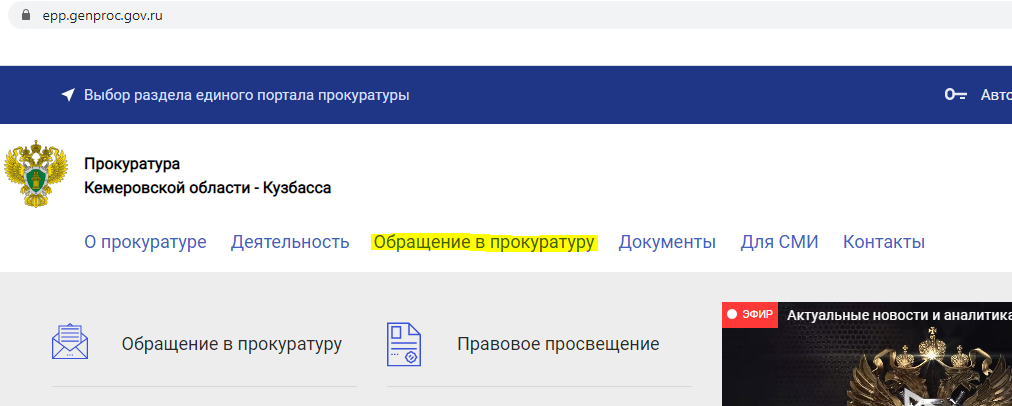Click the envelope icon for appeals

[70, 341]
